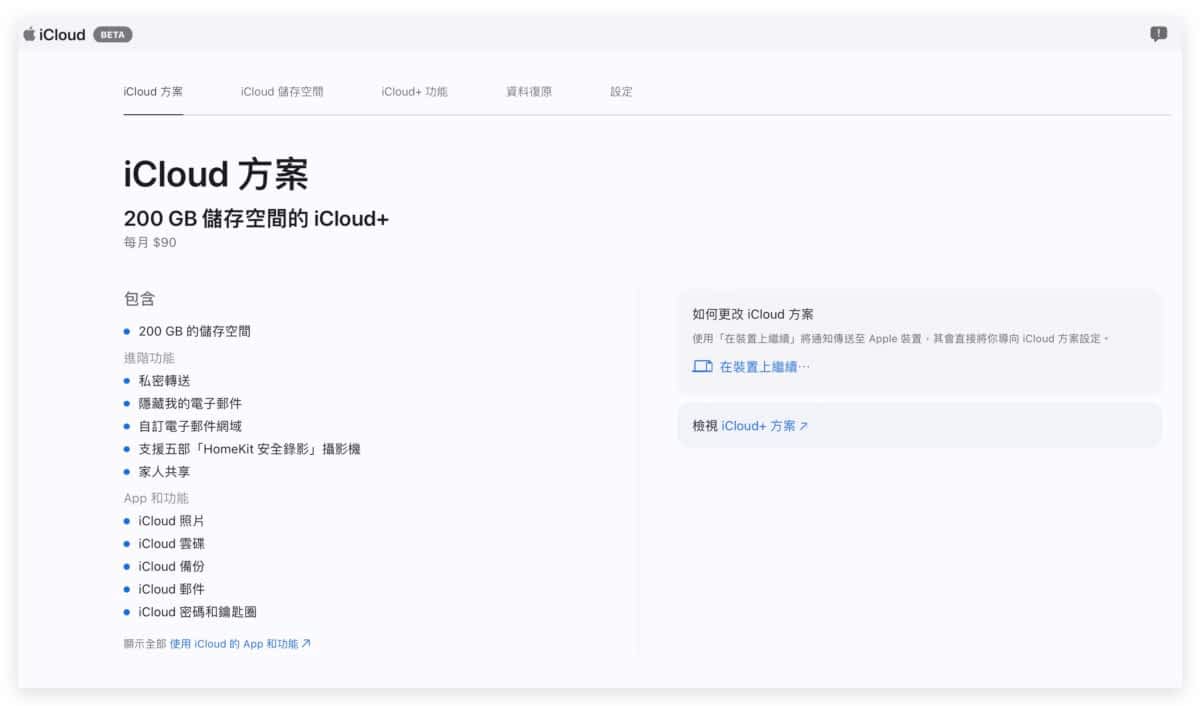Open the iCloud+ 功能 tab
Viewport: 1200px width, 706px height.
pos(414,91)
